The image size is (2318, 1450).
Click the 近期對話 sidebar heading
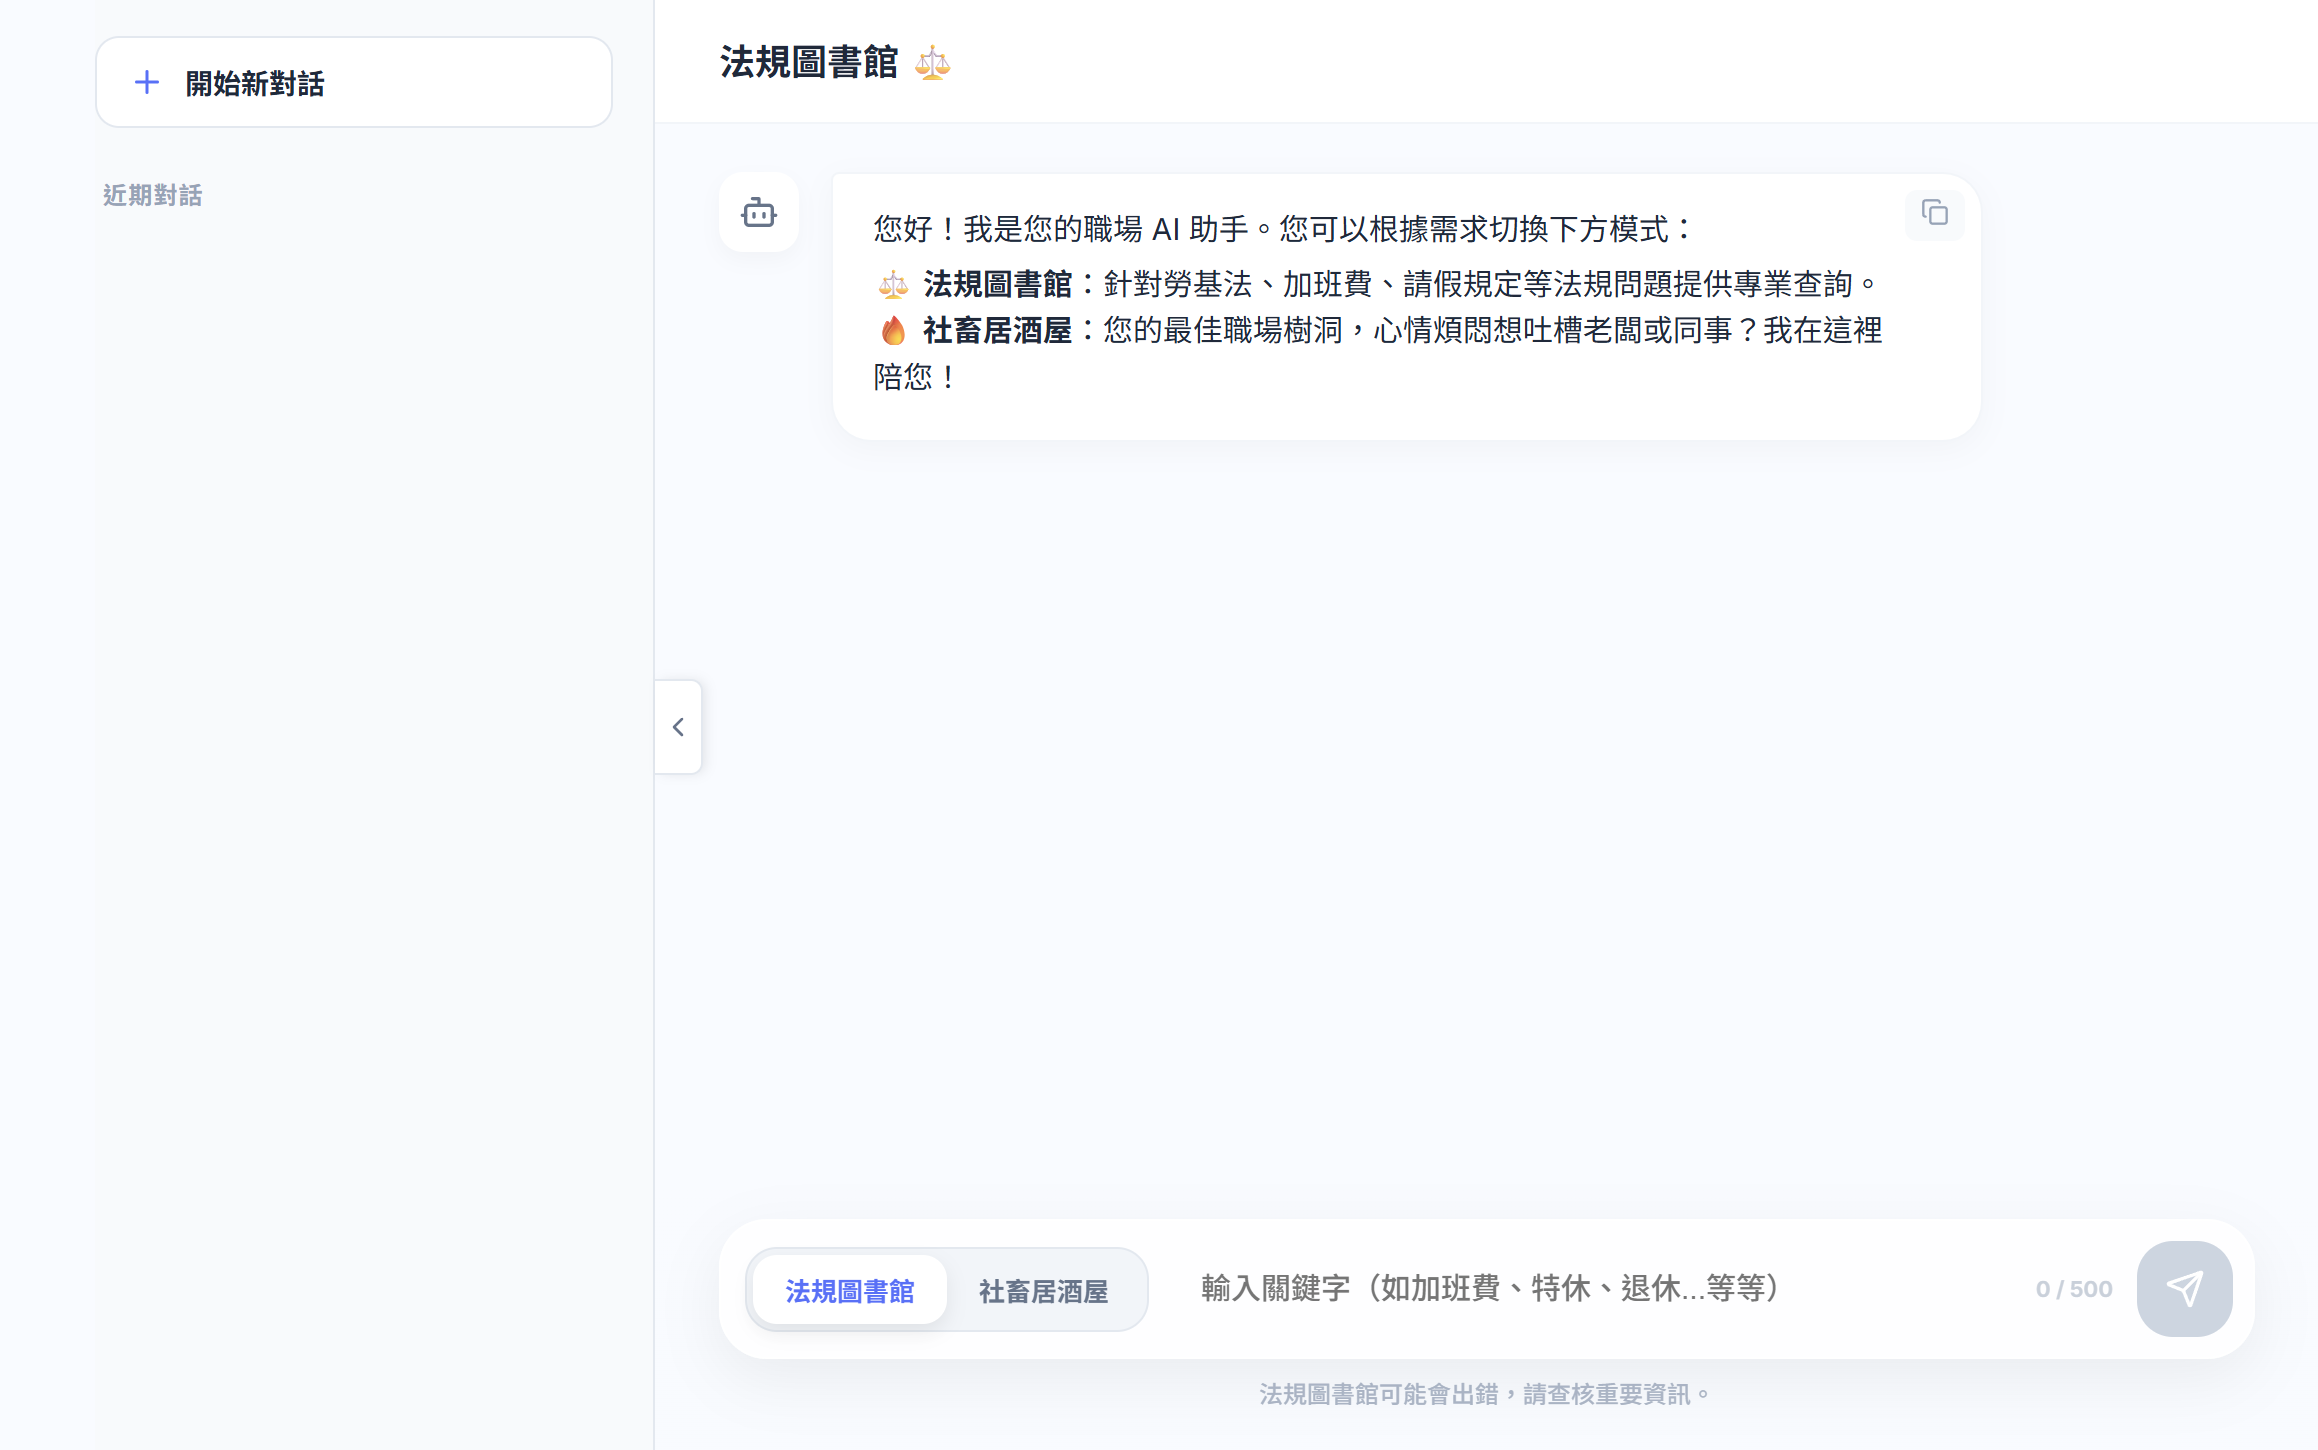click(x=152, y=195)
